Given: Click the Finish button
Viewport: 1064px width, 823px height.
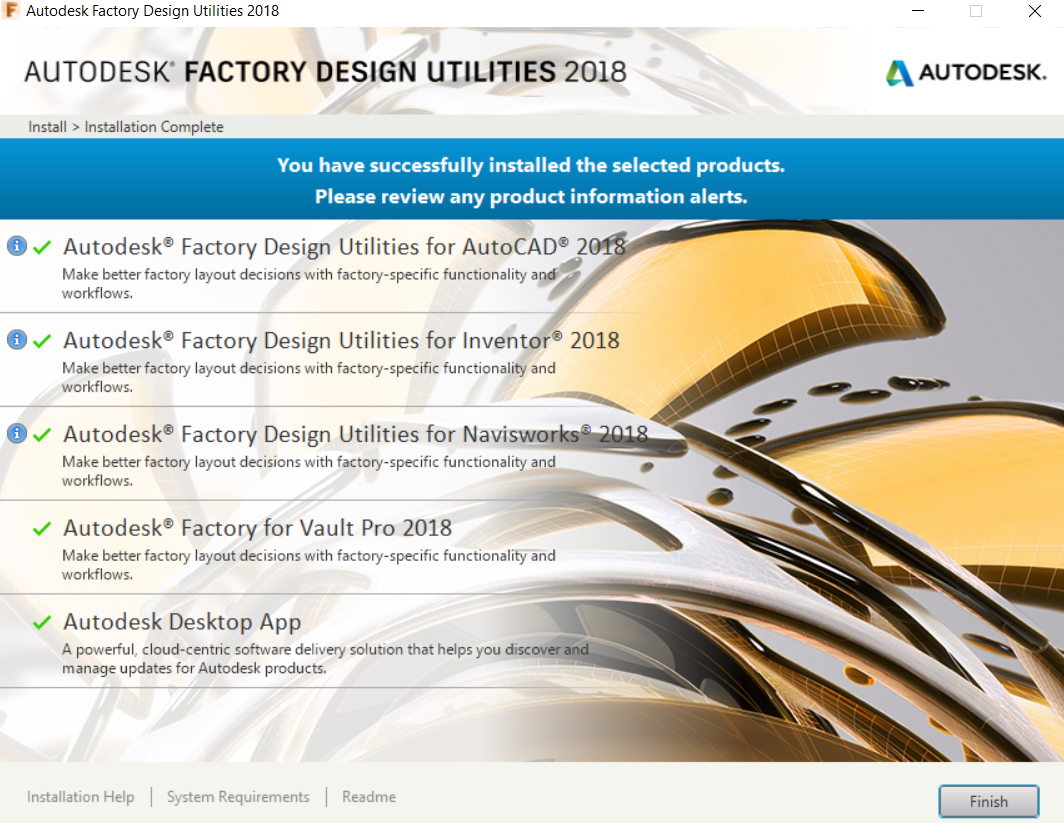Looking at the screenshot, I should click(x=989, y=801).
